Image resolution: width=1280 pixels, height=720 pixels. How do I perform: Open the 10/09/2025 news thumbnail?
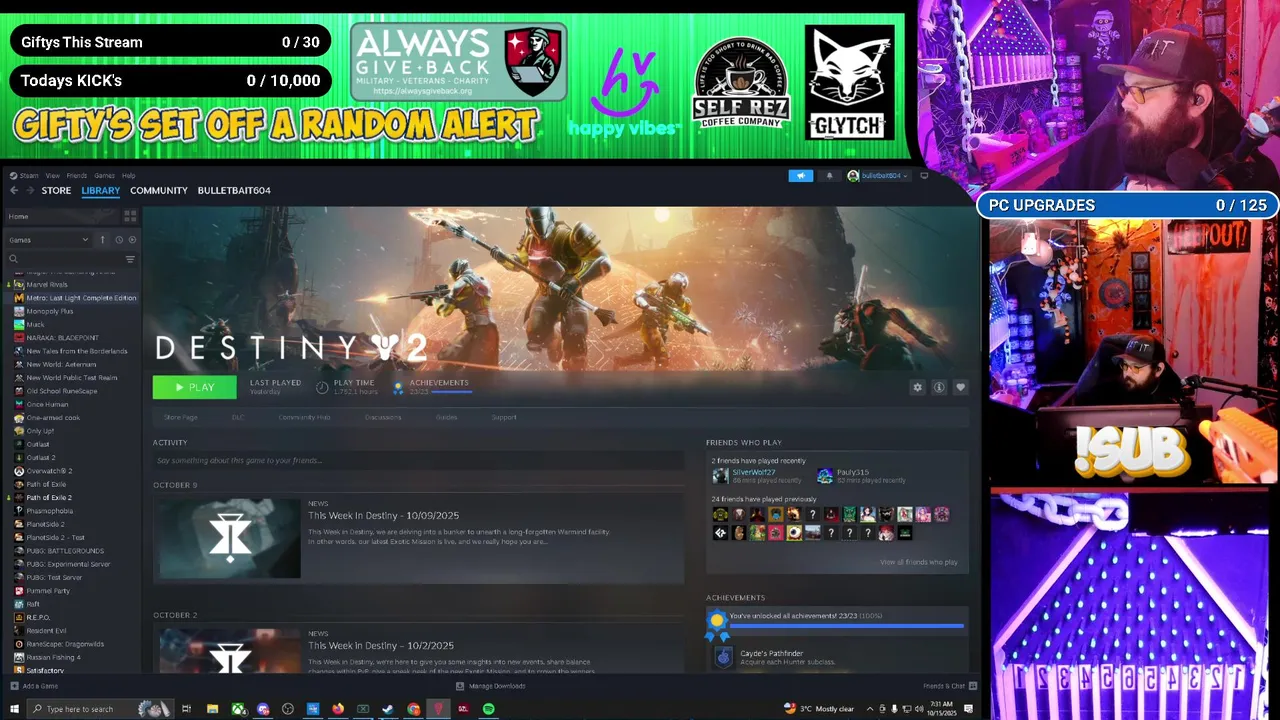click(x=230, y=538)
